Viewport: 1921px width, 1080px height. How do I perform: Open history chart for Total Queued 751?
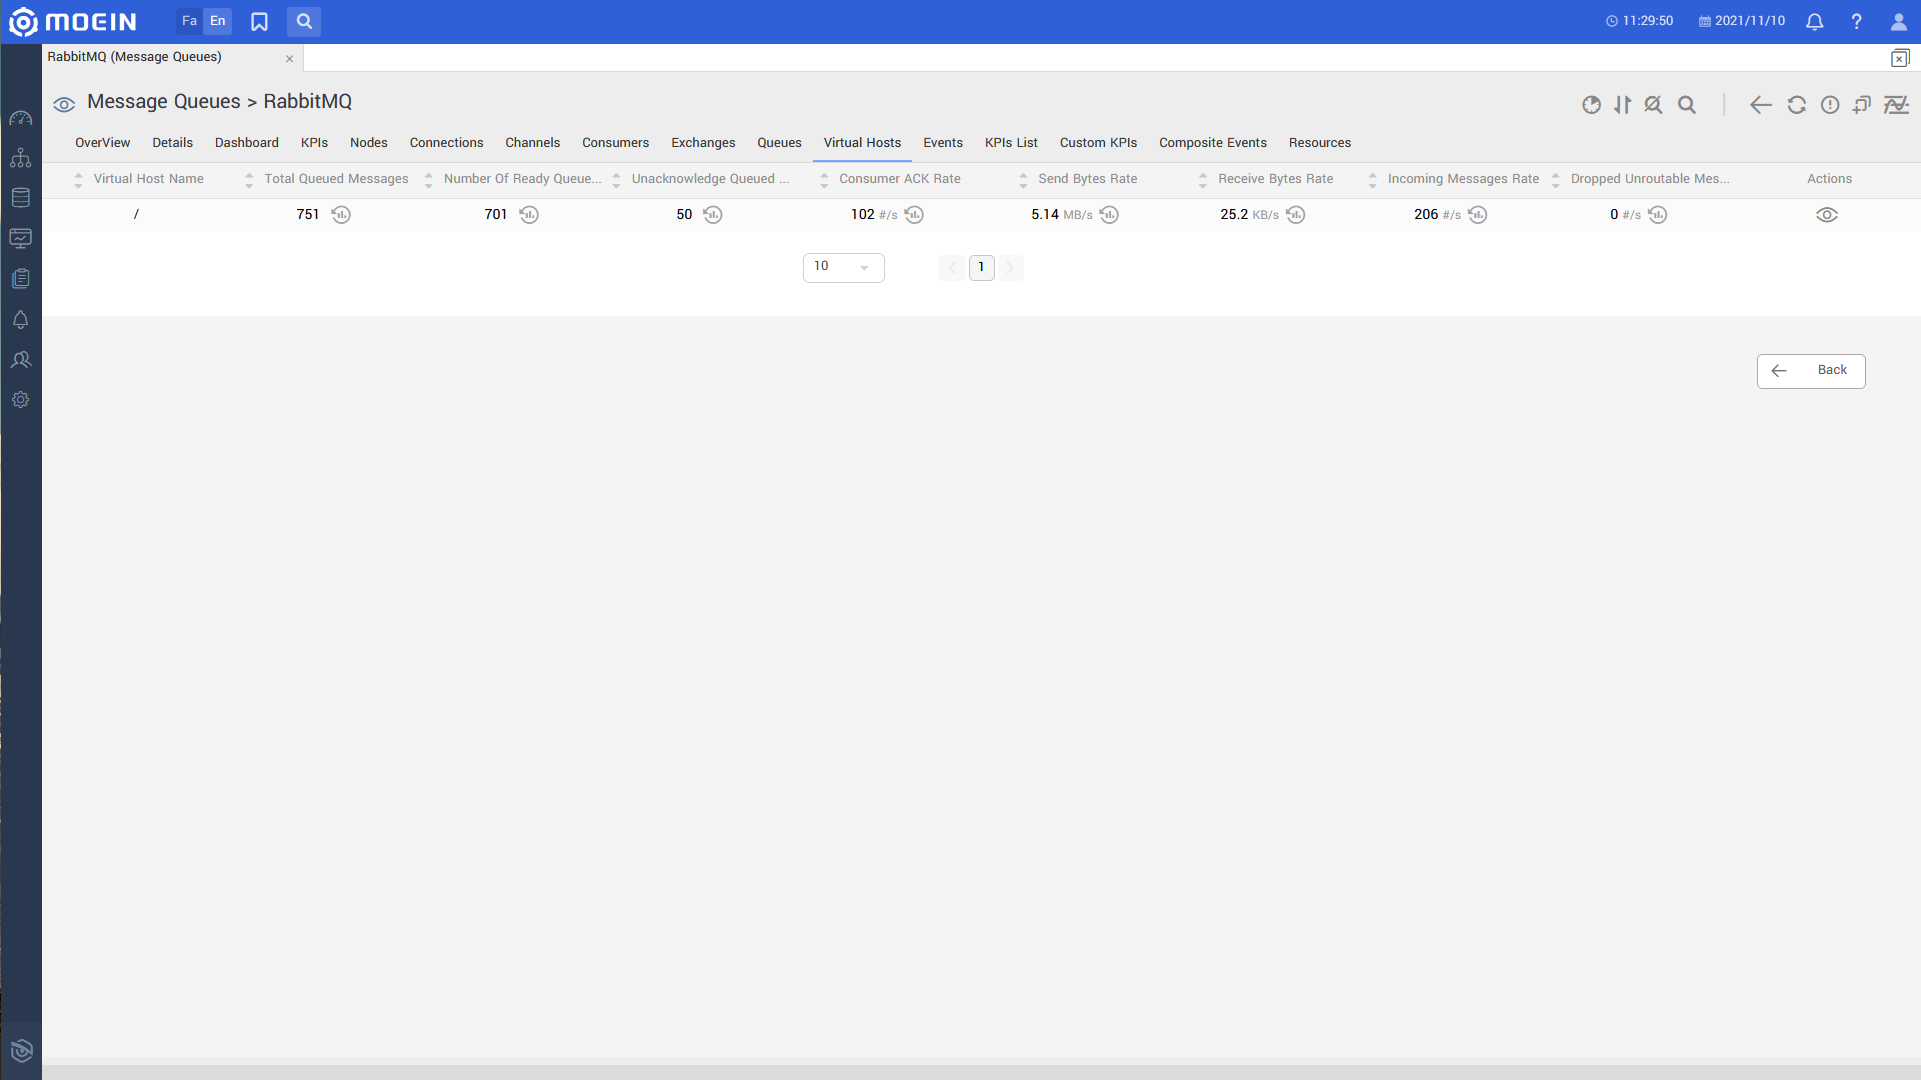pos(341,215)
